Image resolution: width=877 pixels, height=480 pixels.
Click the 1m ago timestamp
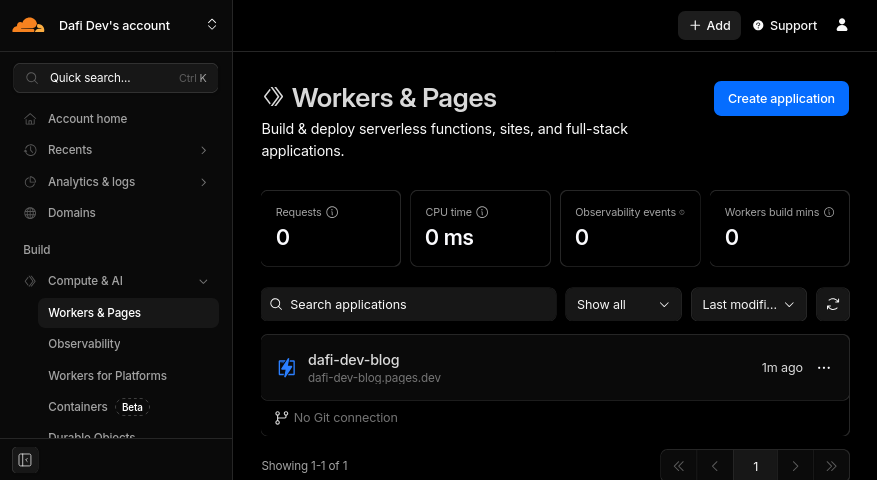pyautogui.click(x=781, y=368)
